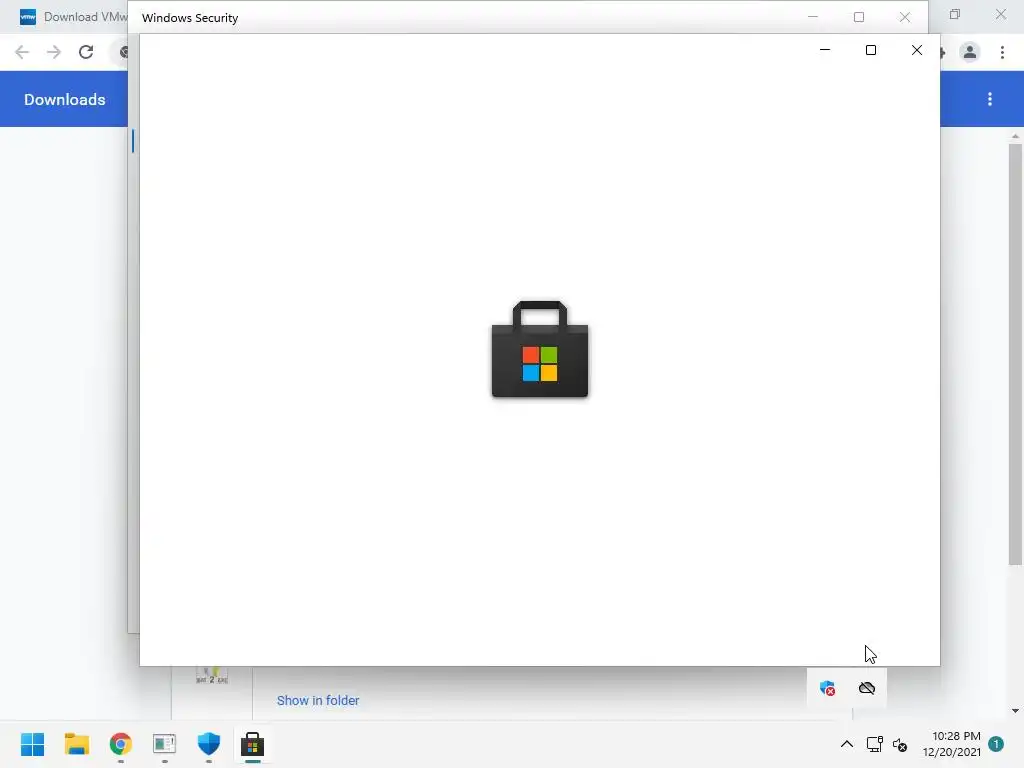Close the Microsoft Store window
This screenshot has height=768, width=1024.
(x=917, y=50)
